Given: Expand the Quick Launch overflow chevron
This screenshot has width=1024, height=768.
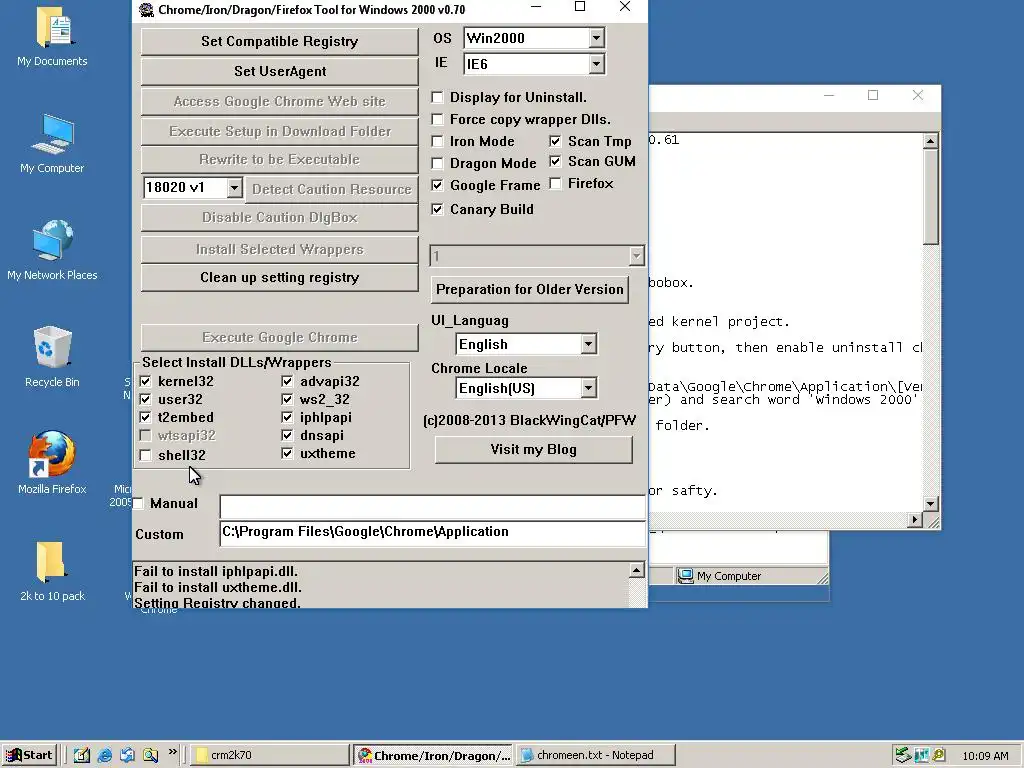Looking at the screenshot, I should pos(172,752).
